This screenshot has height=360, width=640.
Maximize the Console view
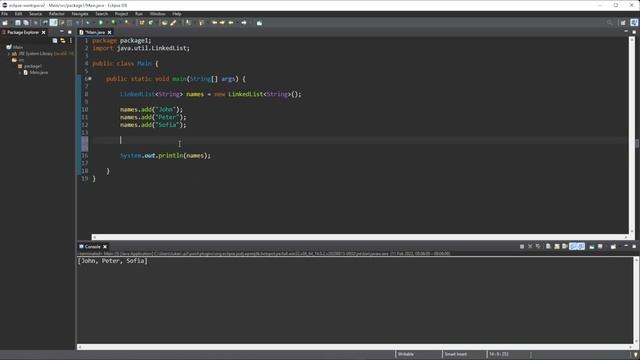point(634,246)
